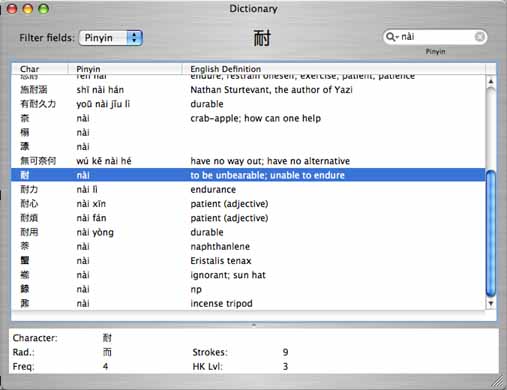Click the scroll up arrow
Screen dimensions: 507x390
tap(491, 81)
